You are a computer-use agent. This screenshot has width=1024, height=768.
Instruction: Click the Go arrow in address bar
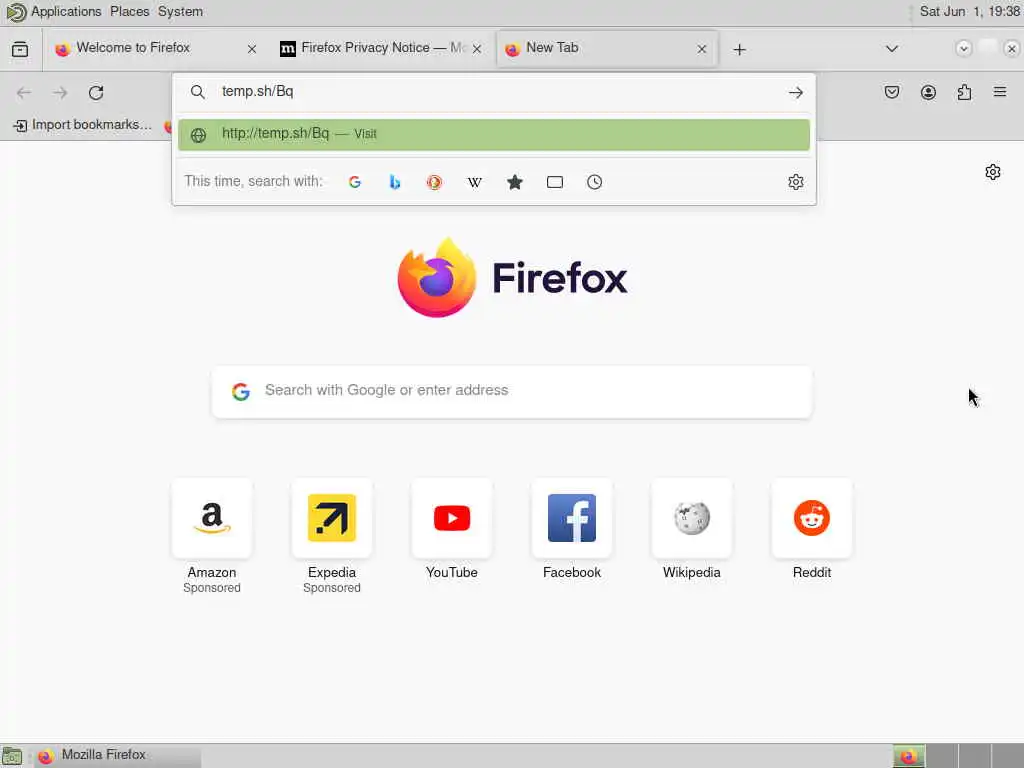pos(795,93)
